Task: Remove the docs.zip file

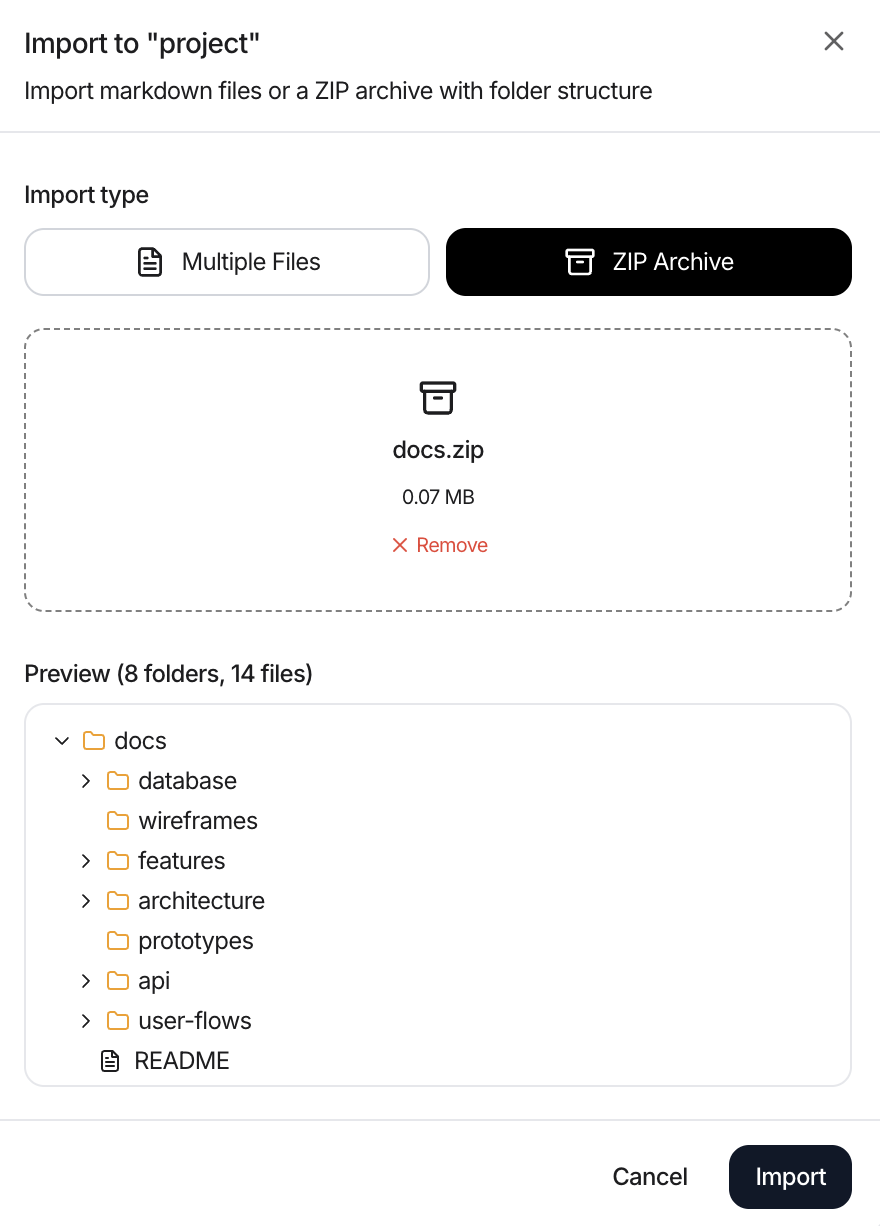Action: tap(438, 544)
